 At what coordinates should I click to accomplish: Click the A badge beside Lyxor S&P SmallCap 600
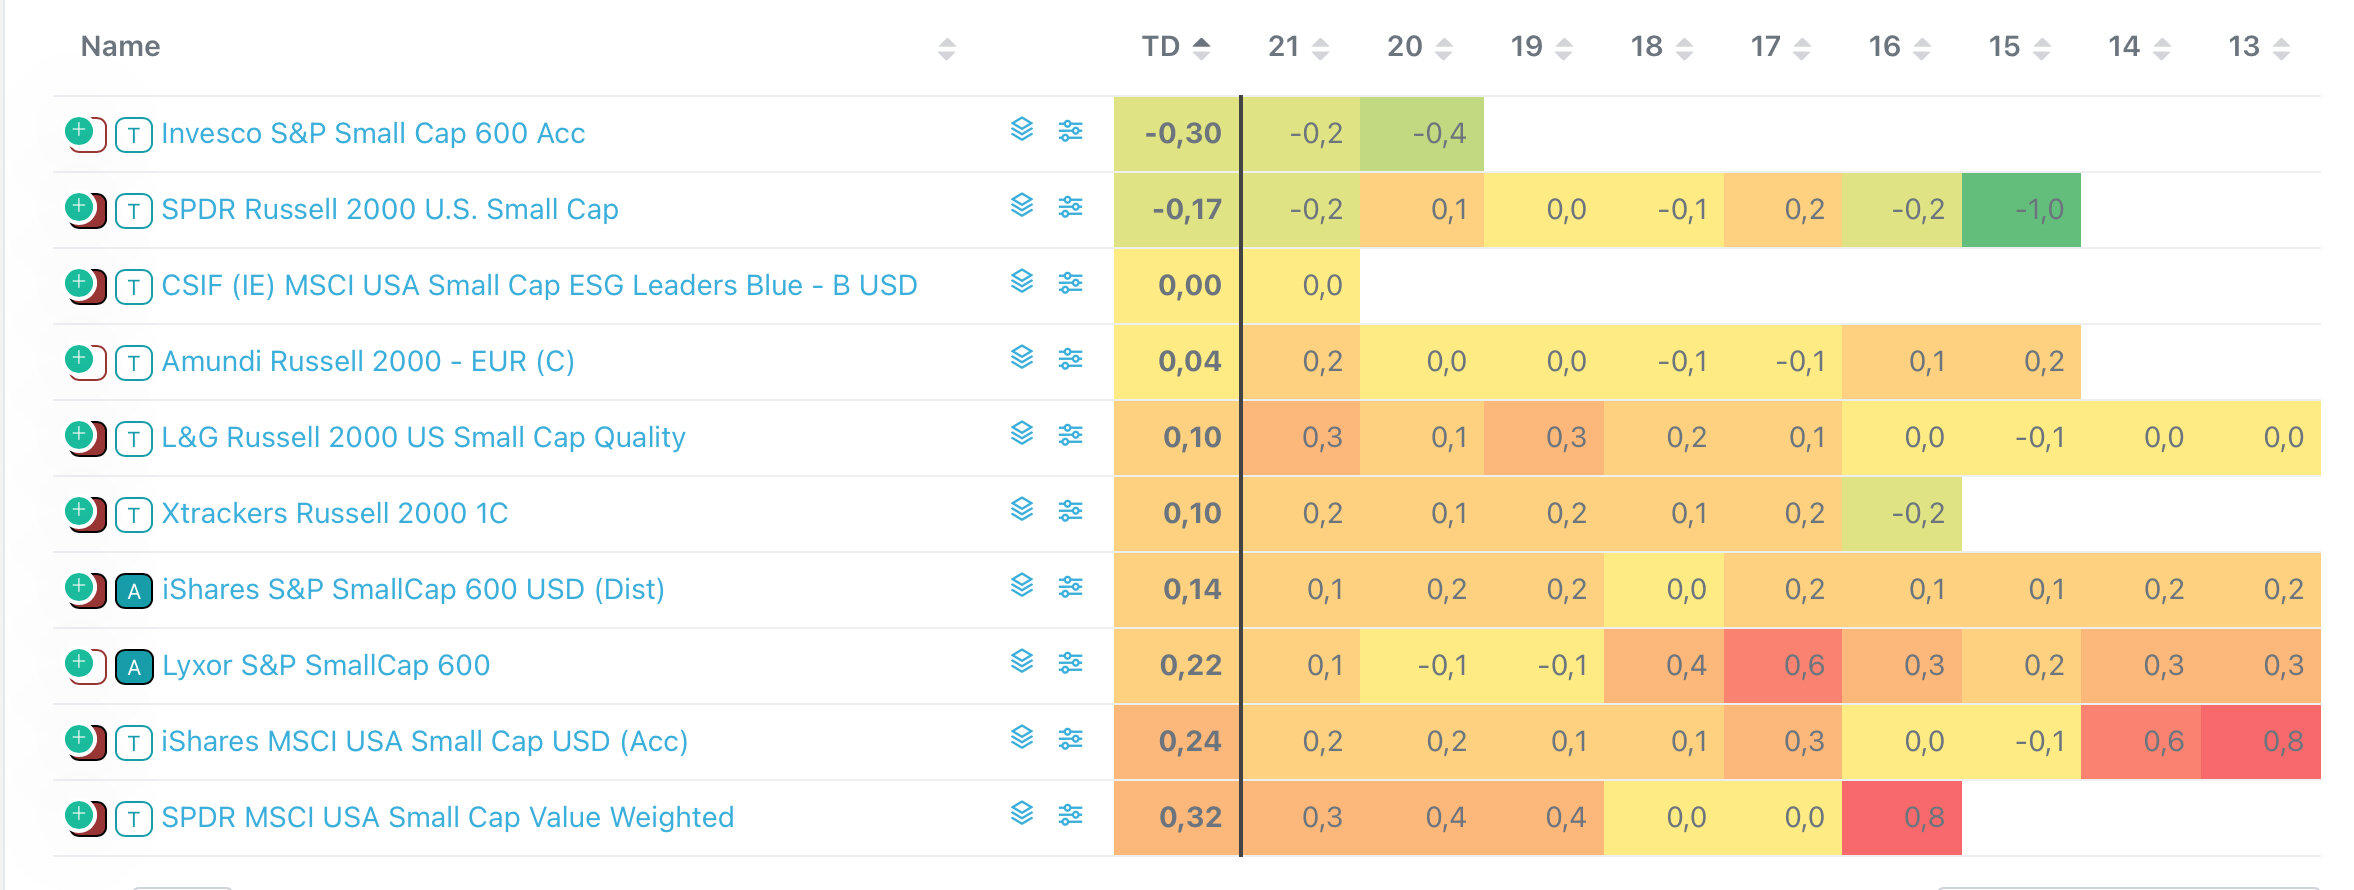pos(133,667)
